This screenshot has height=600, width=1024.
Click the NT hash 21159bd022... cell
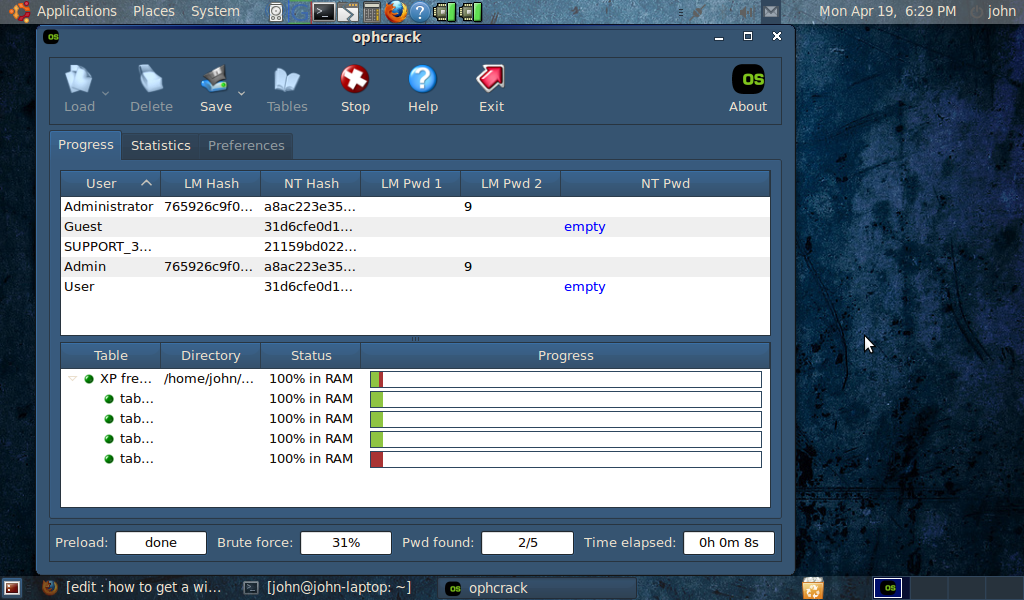pyautogui.click(x=310, y=247)
